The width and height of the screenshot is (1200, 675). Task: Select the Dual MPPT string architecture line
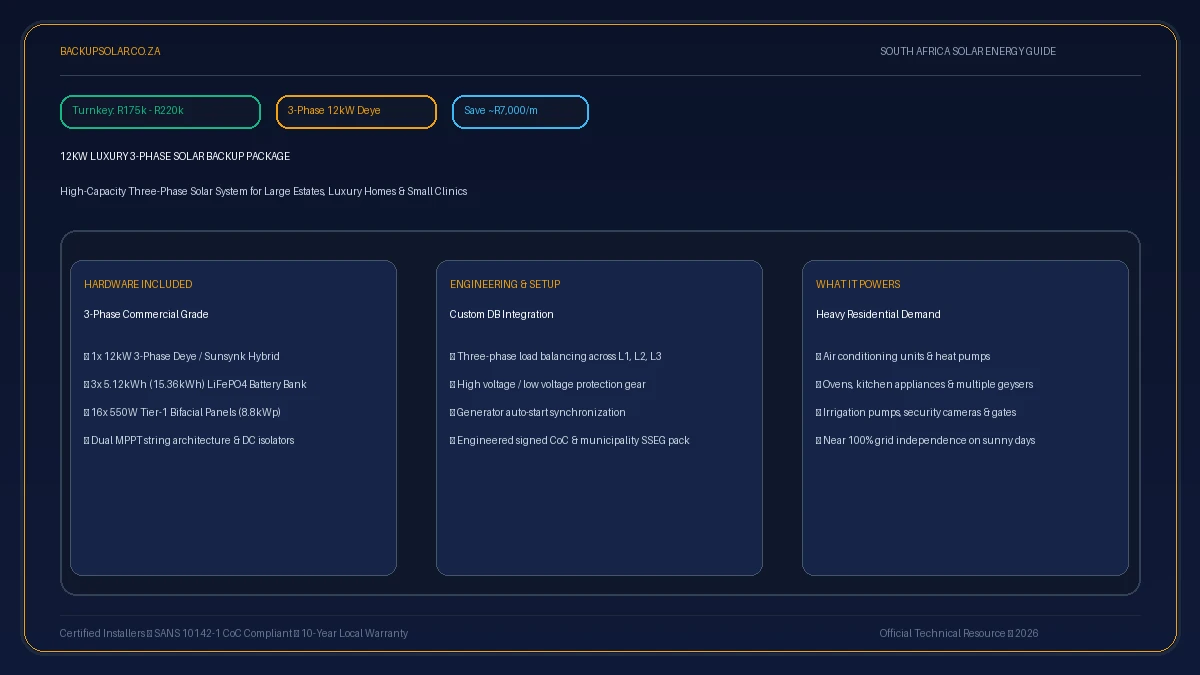coord(189,440)
